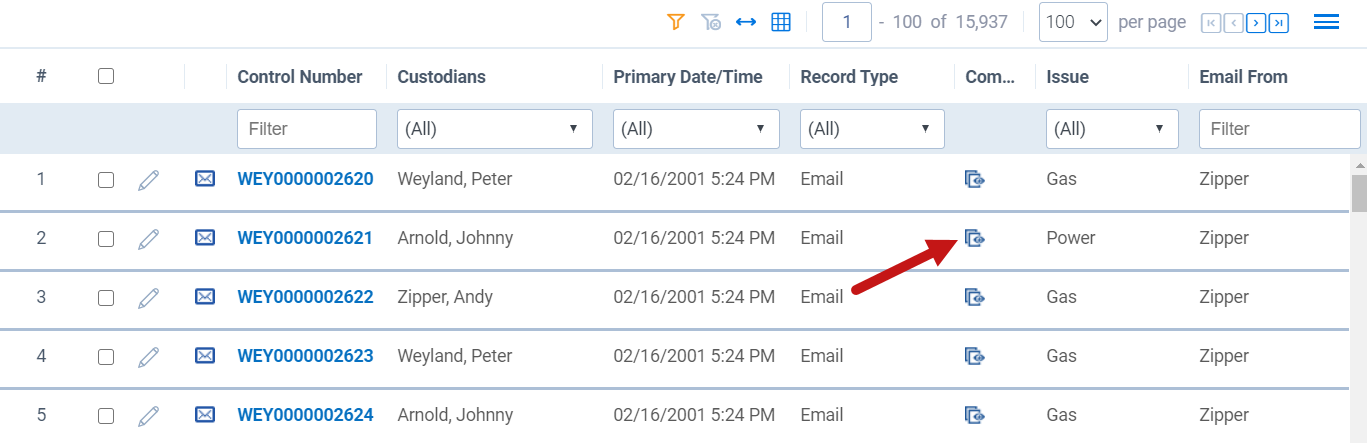This screenshot has width=1367, height=443.
Task: Sort by Control Number column header
Action: [300, 76]
